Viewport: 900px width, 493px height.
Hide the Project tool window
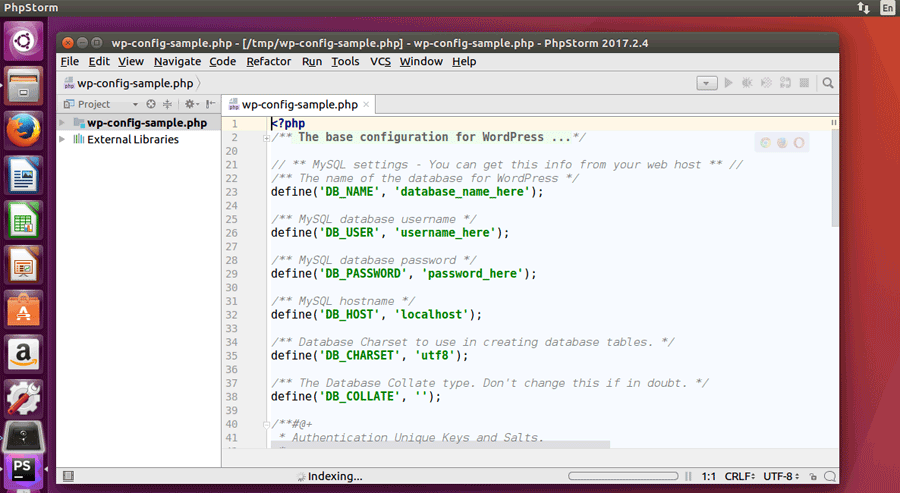tap(211, 104)
